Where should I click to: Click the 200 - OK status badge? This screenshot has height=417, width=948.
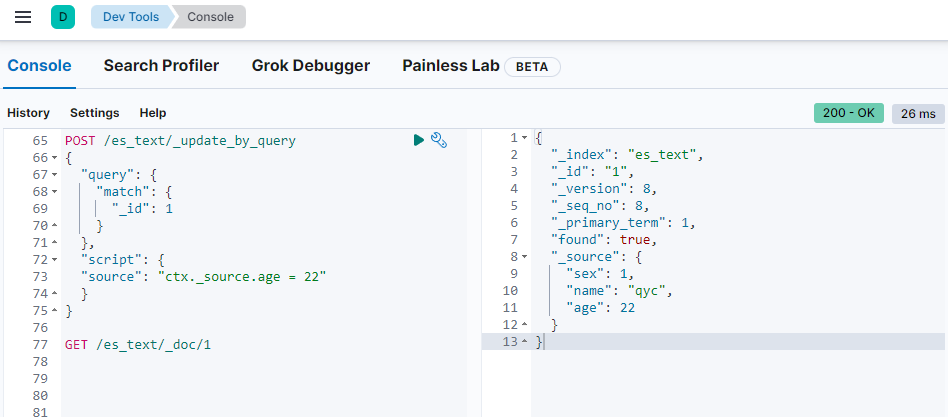(849, 113)
